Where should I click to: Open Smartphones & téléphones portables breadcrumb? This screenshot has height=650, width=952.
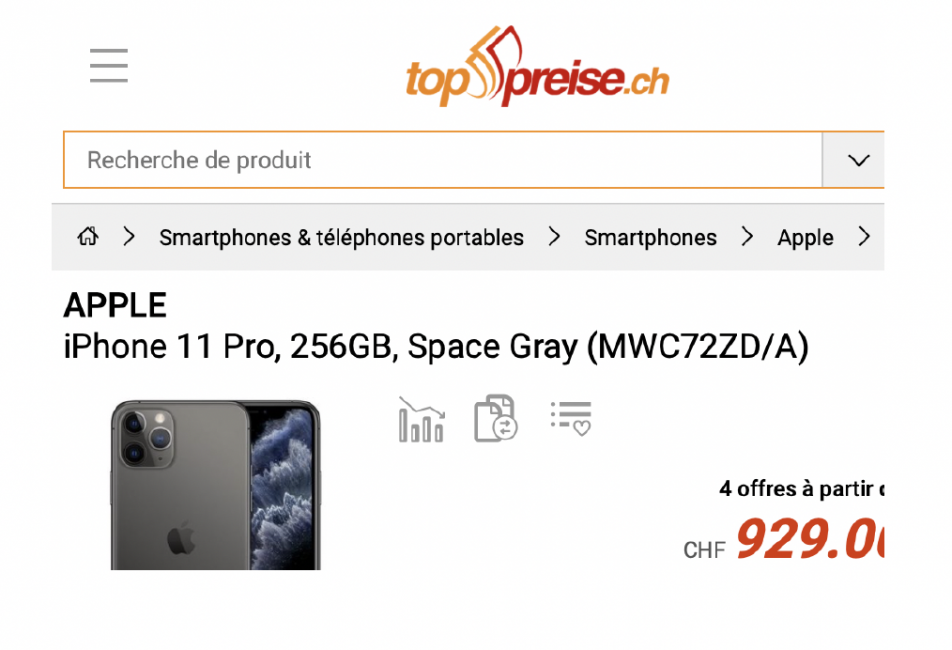[341, 237]
